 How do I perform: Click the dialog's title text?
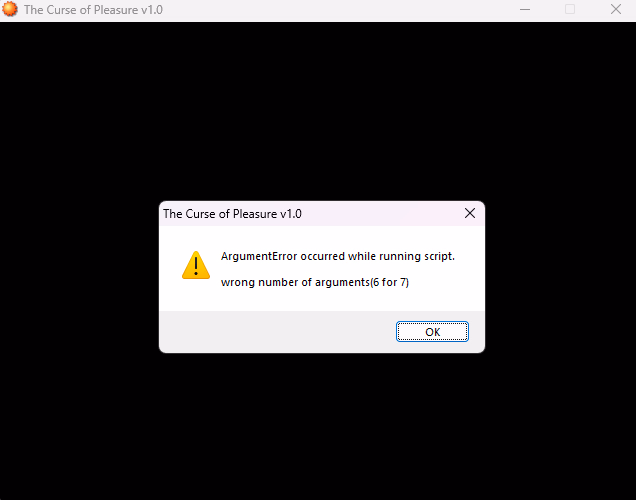click(x=232, y=214)
